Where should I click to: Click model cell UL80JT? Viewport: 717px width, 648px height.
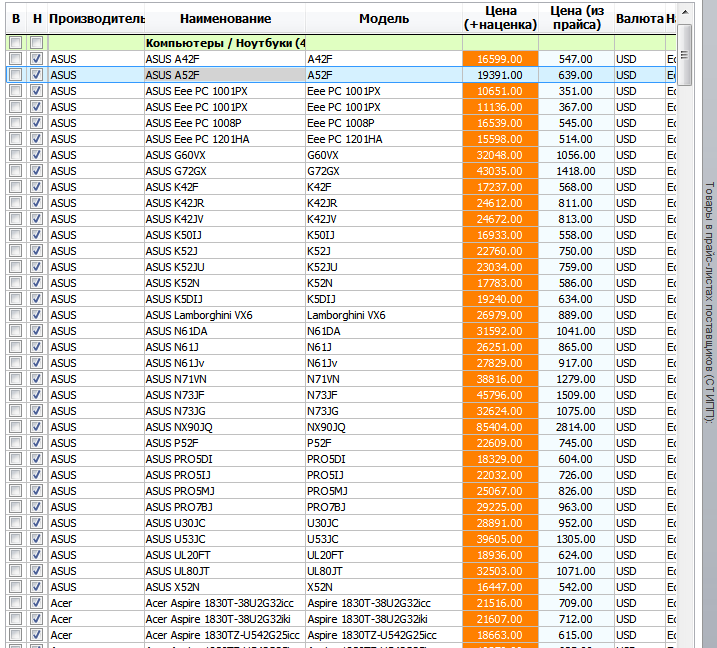point(384,571)
